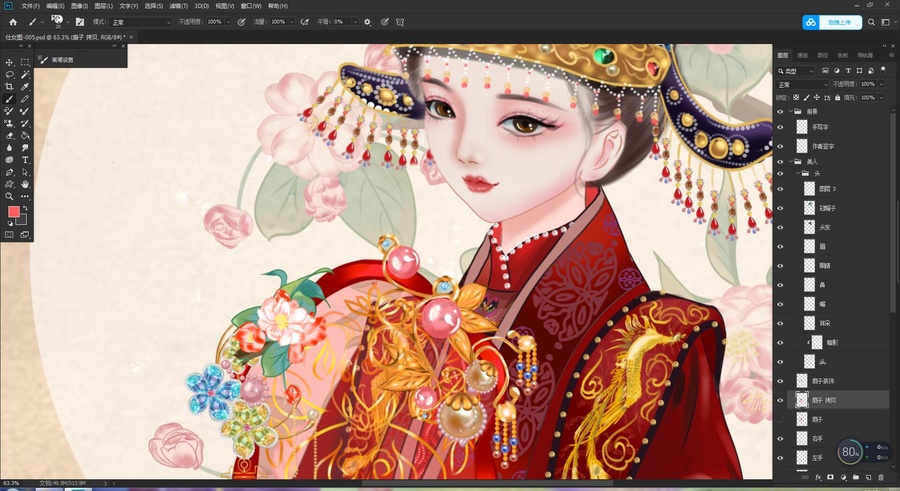
Task: Open the brush settings panel toggle icon
Action: coord(80,22)
